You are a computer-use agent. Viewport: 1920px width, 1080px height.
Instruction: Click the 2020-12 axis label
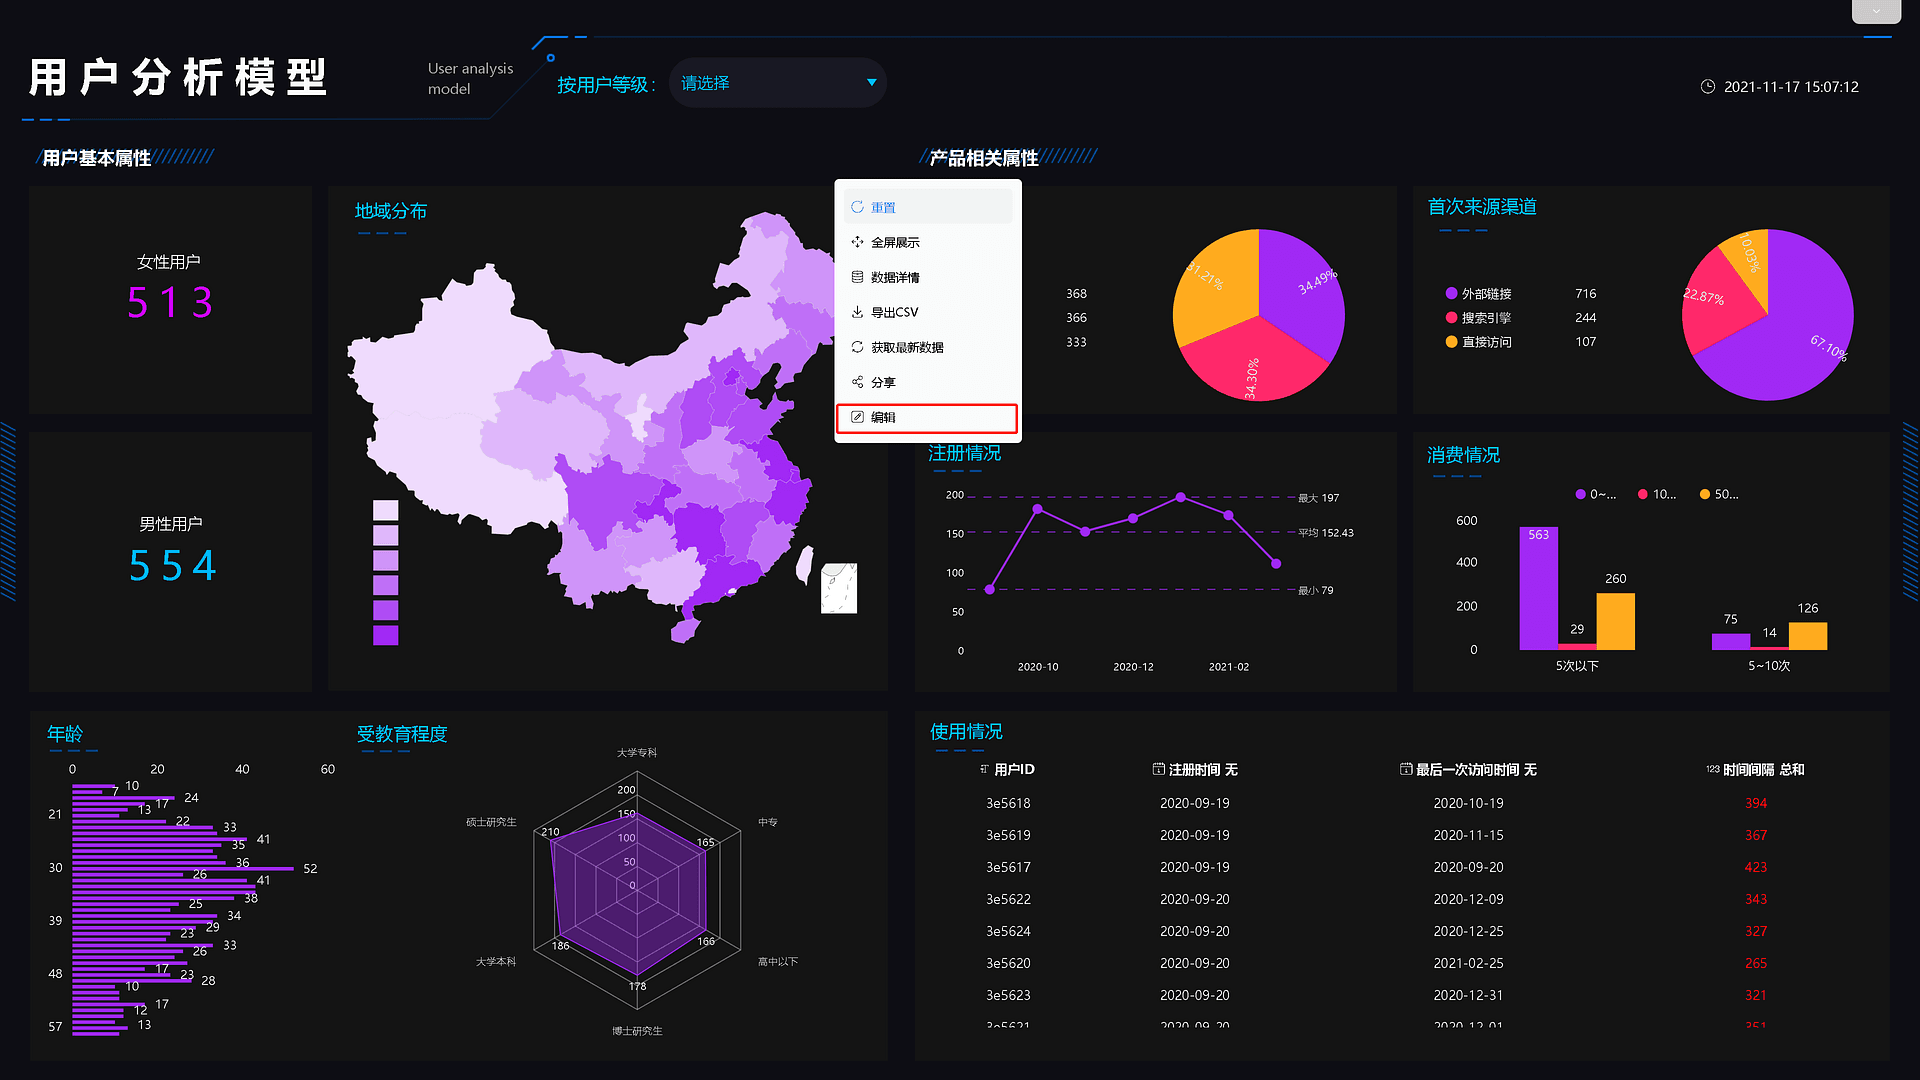pyautogui.click(x=1133, y=667)
